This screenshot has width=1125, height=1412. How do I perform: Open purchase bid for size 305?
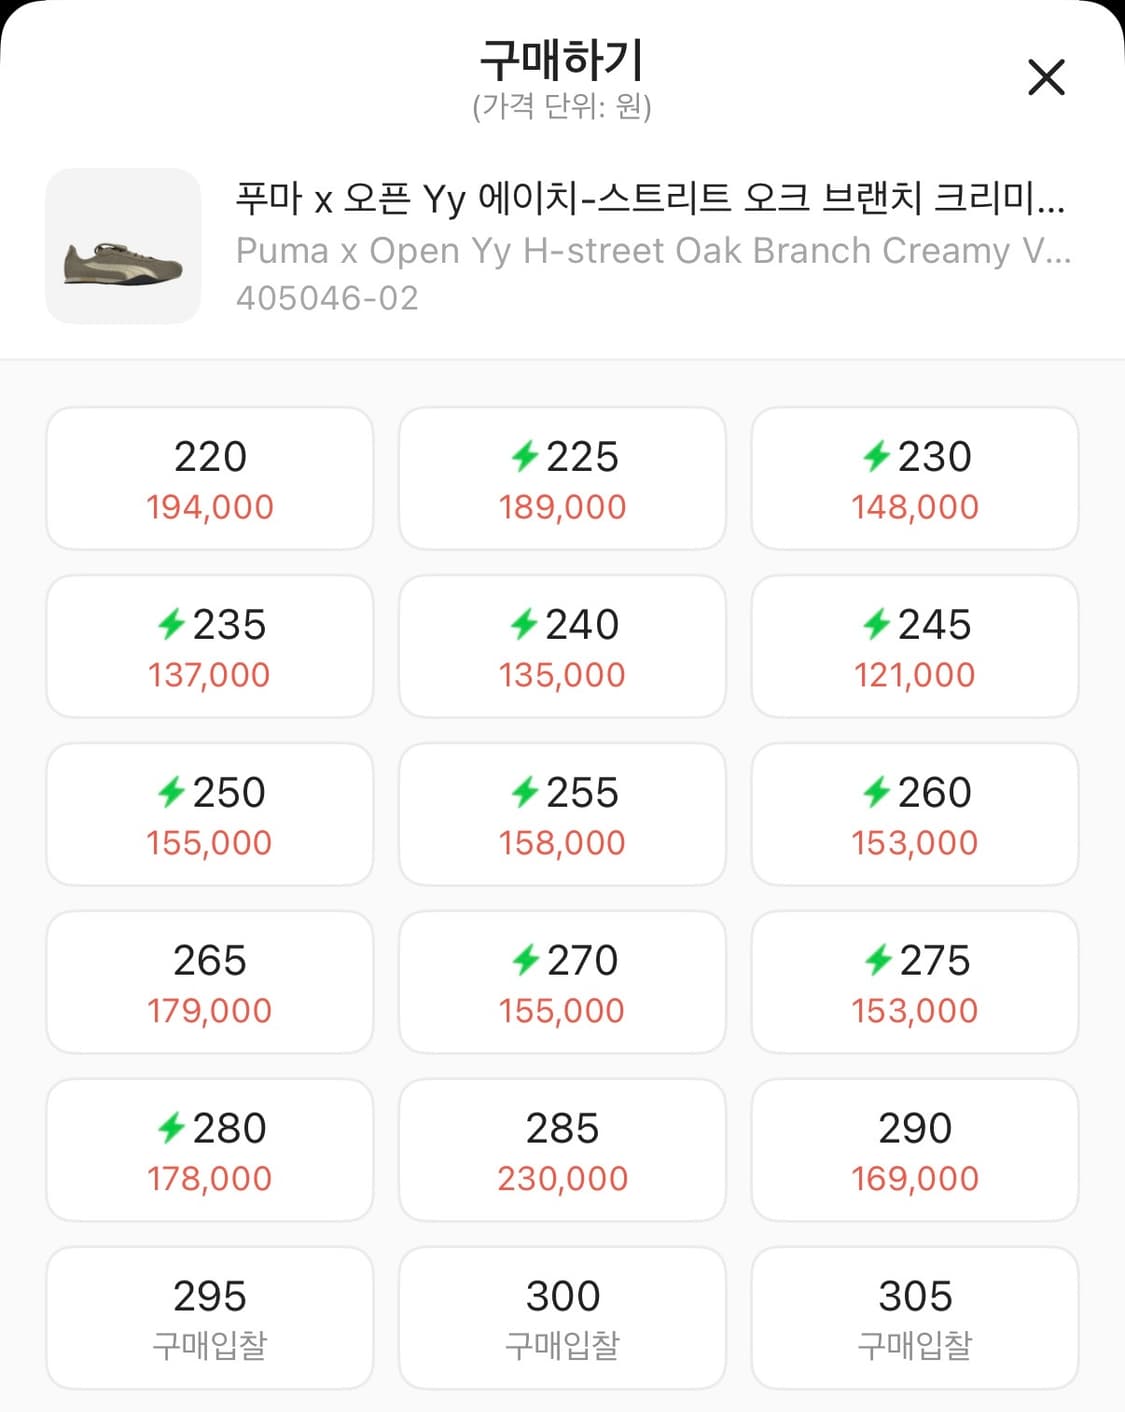[914, 1319]
